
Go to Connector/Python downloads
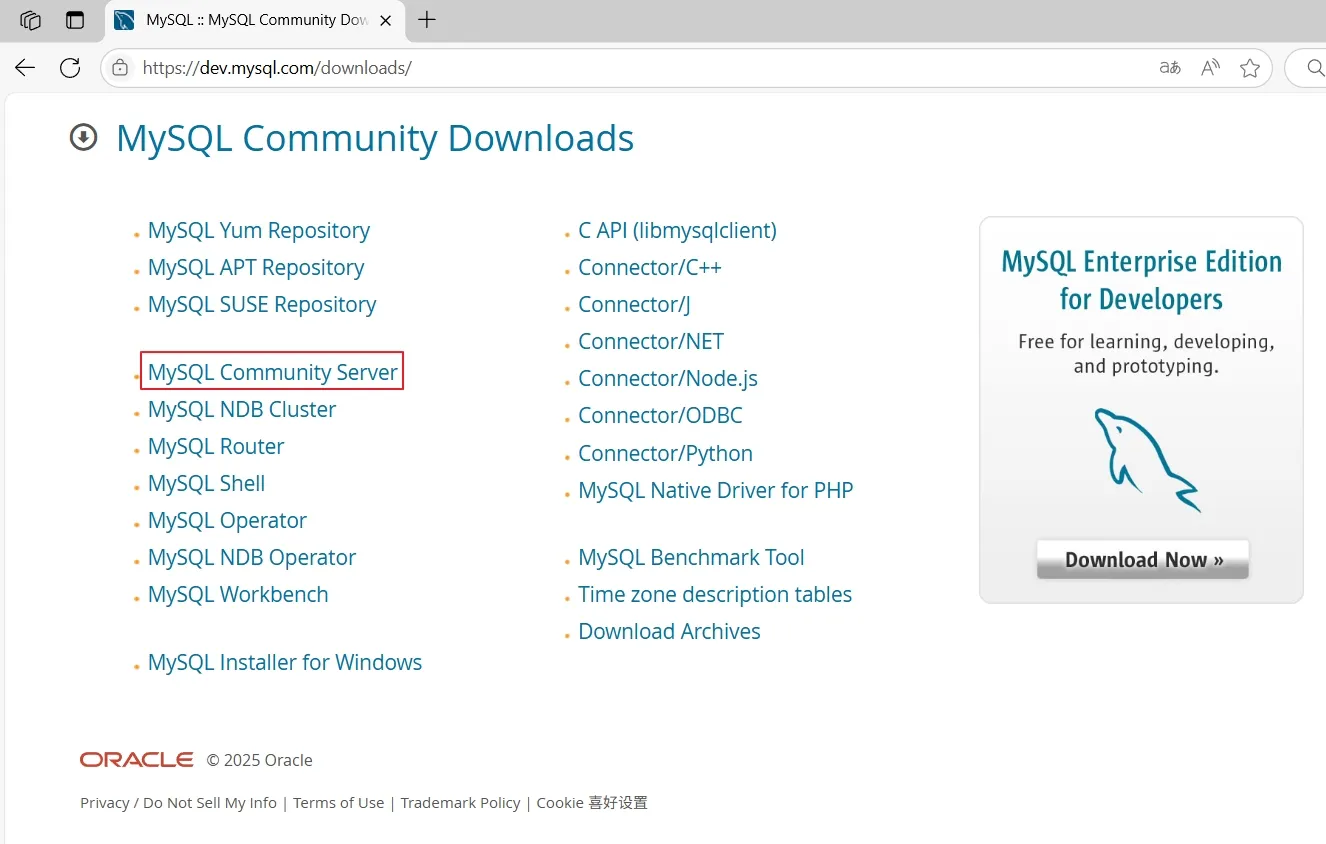click(665, 453)
